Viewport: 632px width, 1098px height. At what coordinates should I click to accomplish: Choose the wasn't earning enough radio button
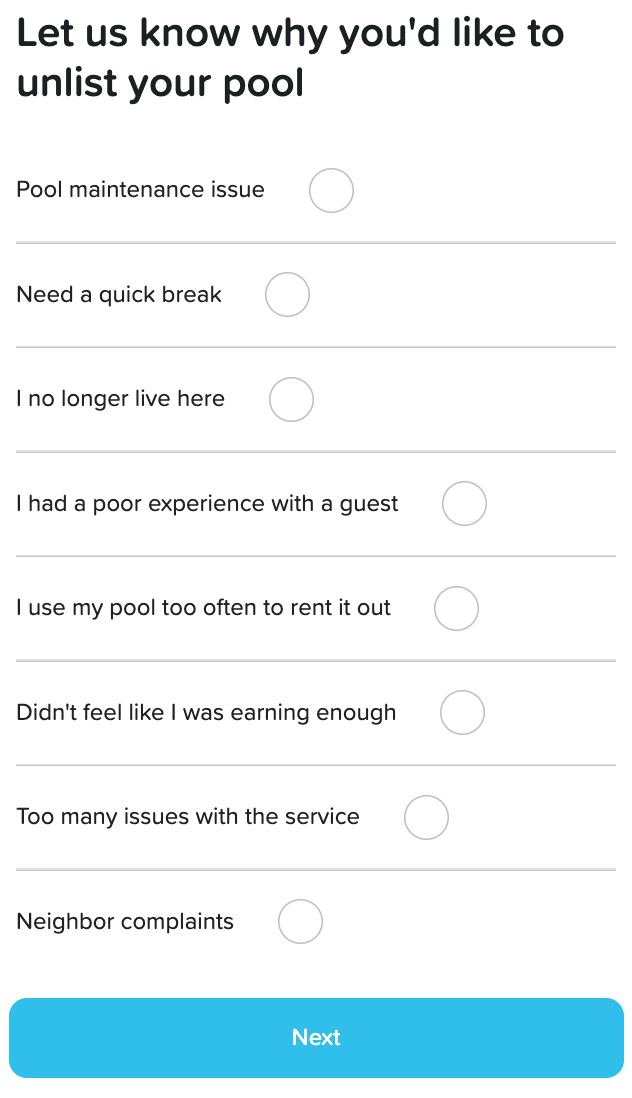tap(462, 713)
